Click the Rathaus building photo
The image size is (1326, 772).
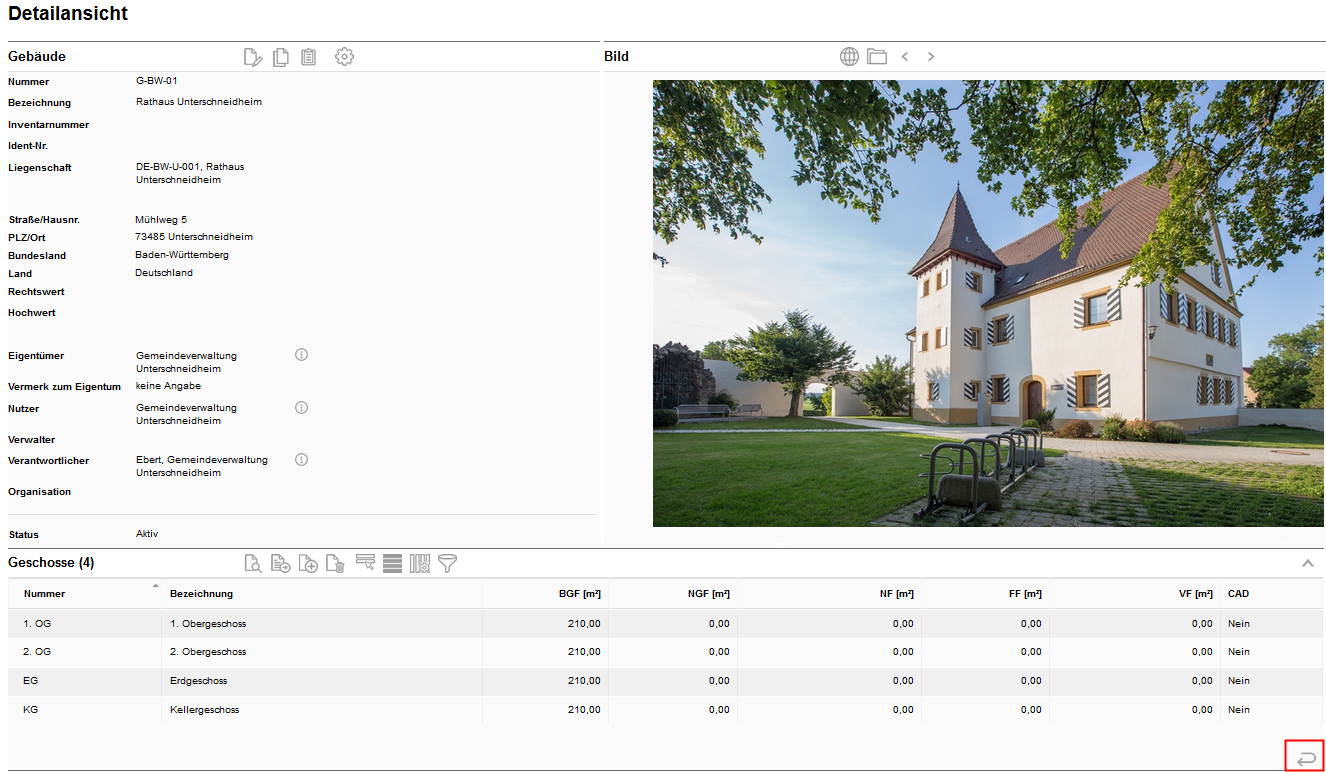point(988,303)
